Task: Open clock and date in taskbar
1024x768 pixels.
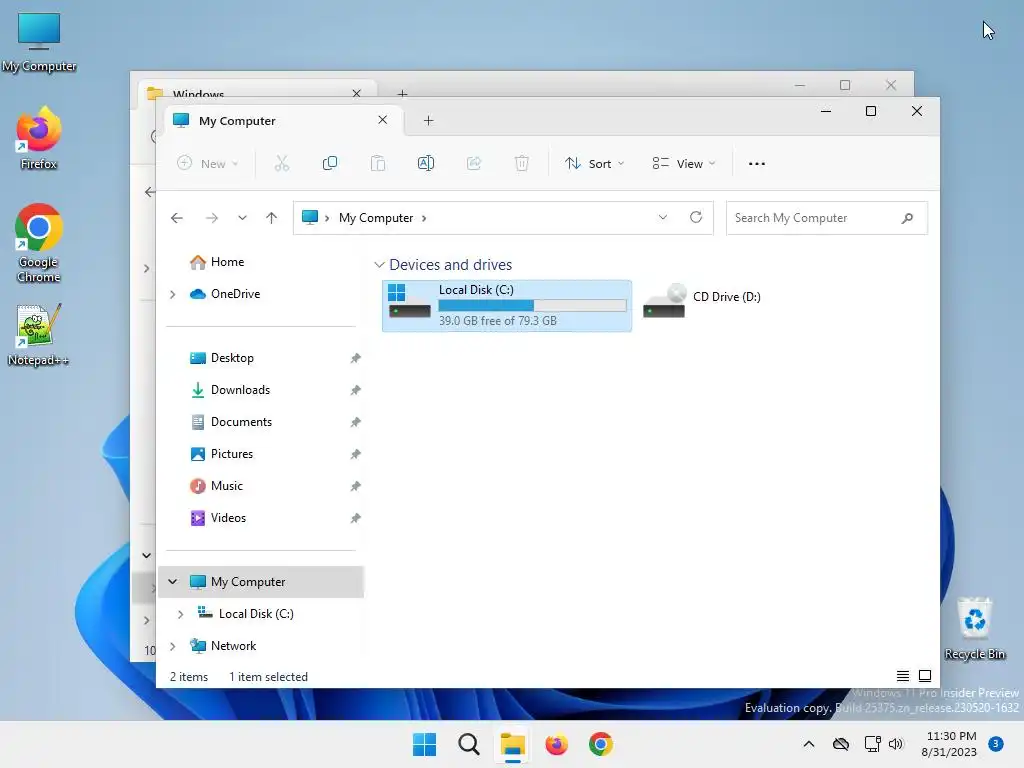Action: (x=951, y=744)
